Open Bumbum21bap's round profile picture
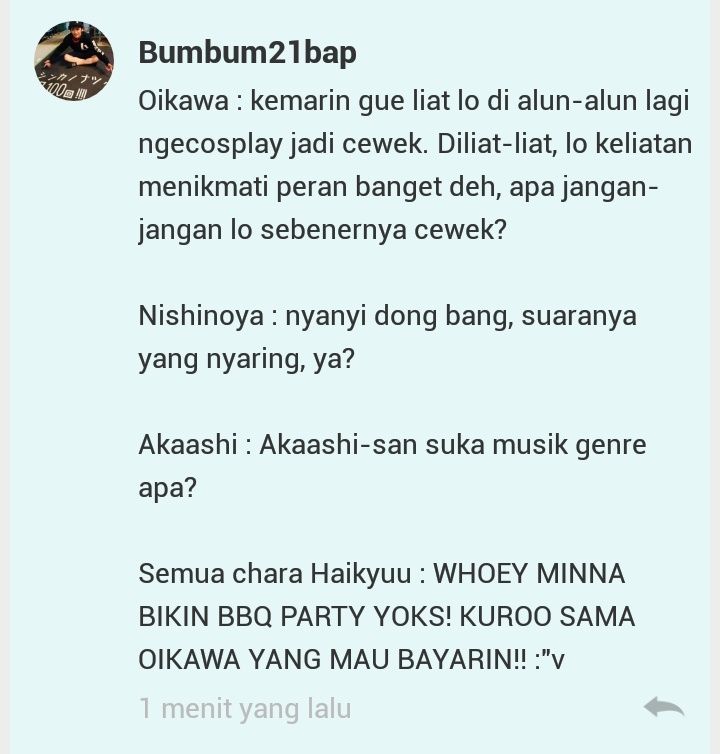 74,61
